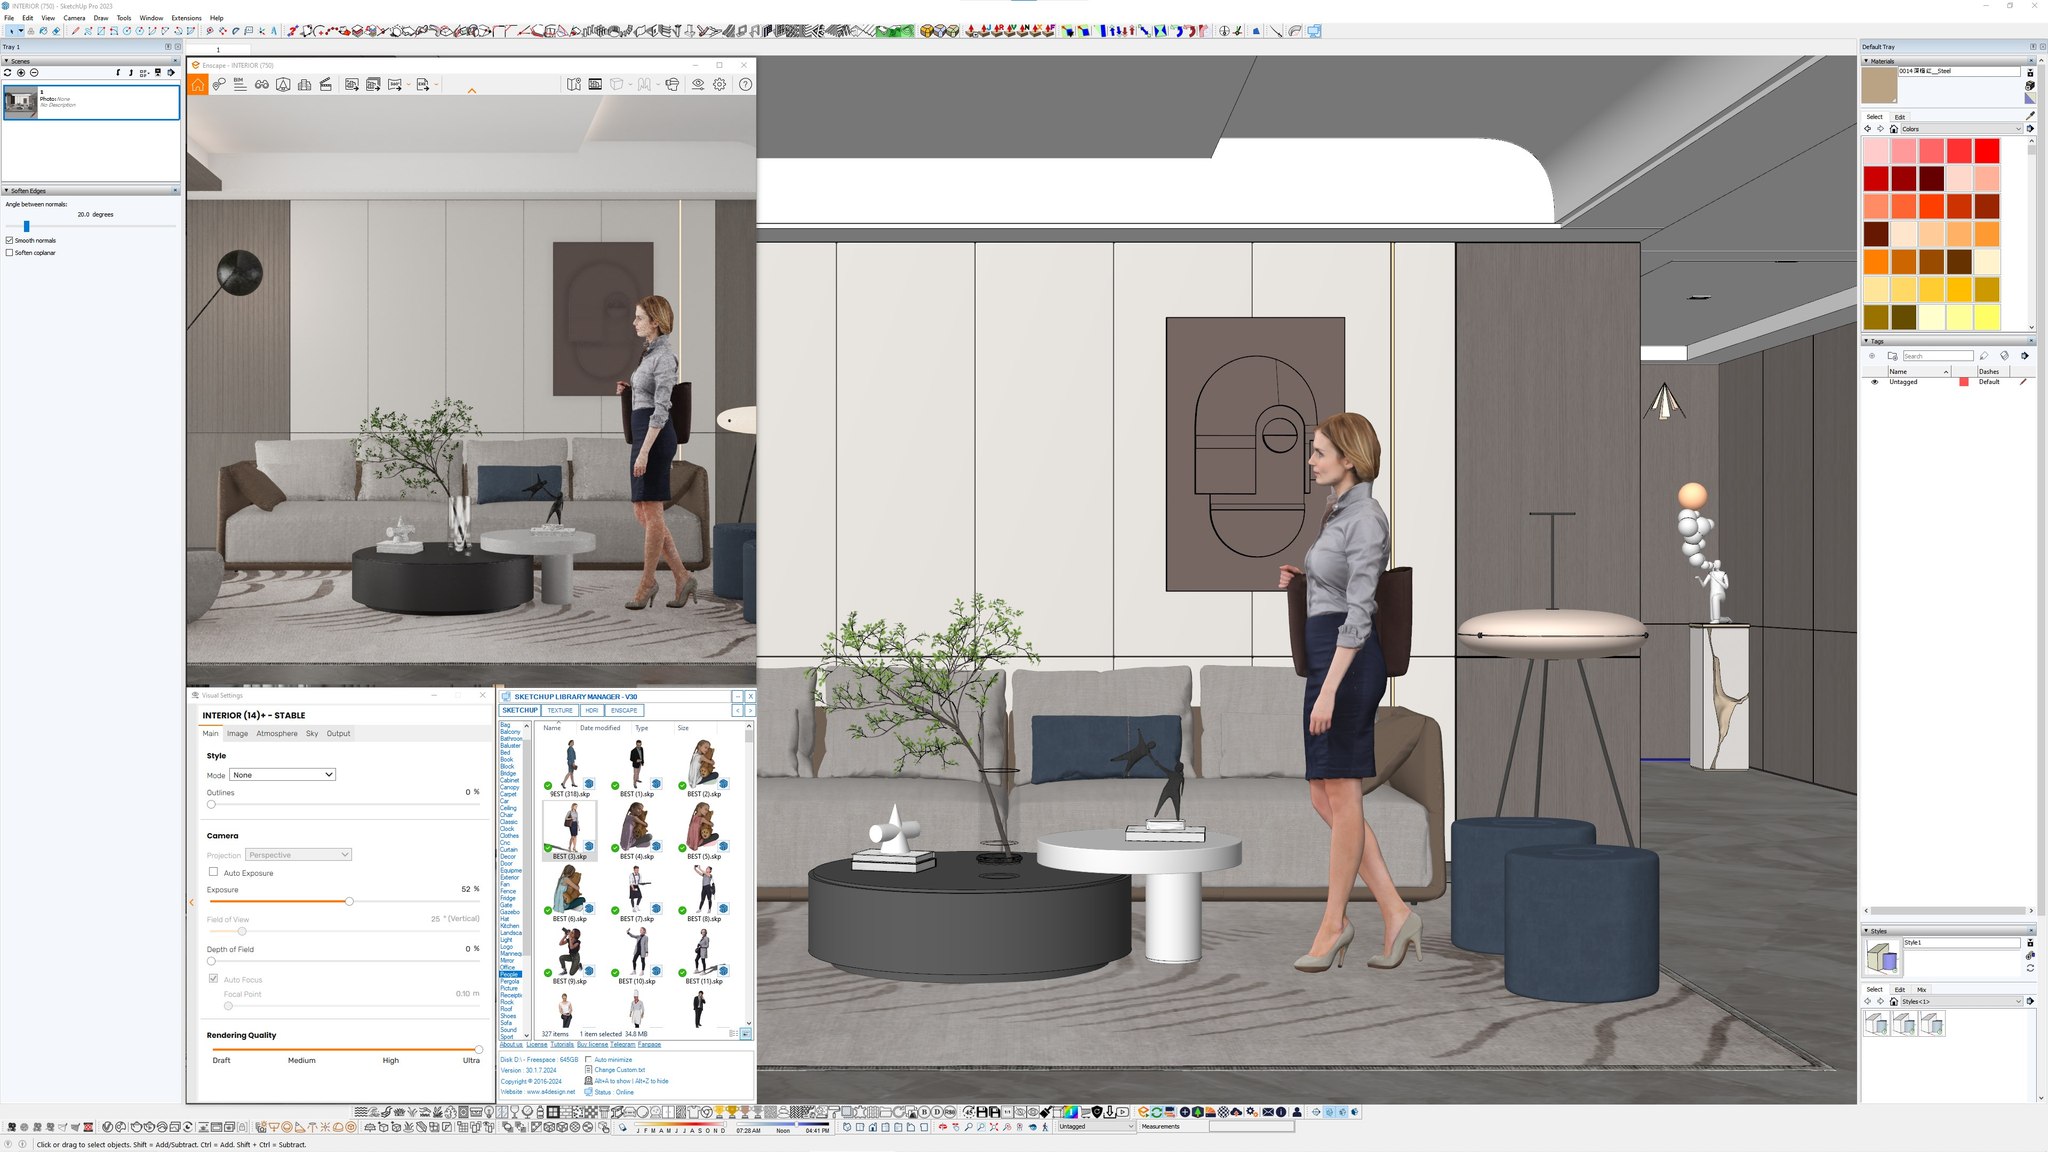Open the Style Mode dropdown
This screenshot has width=2048, height=1152.
(x=282, y=775)
